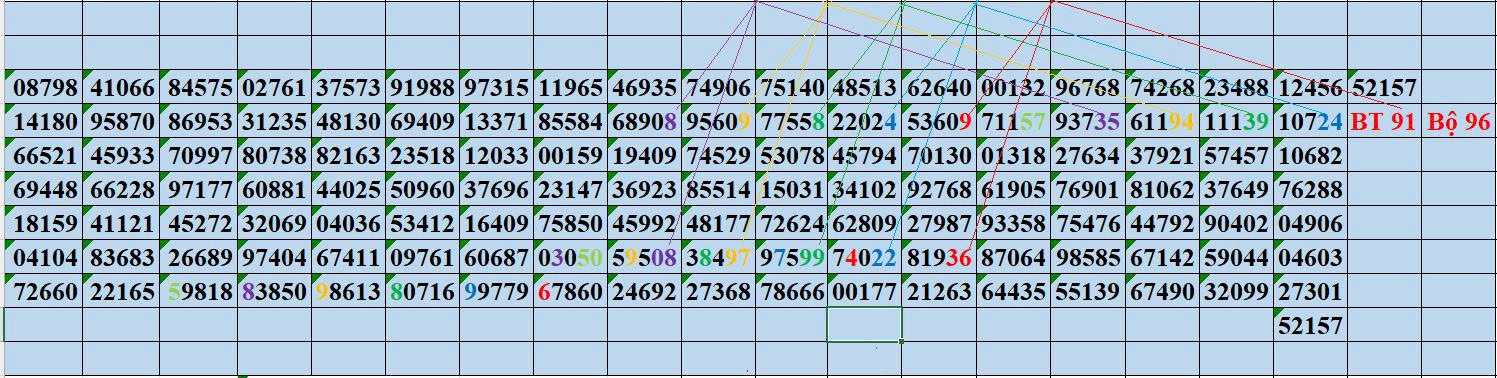
Task: Click the cell containing 52157 in top row
Action: pyautogui.click(x=1384, y=88)
